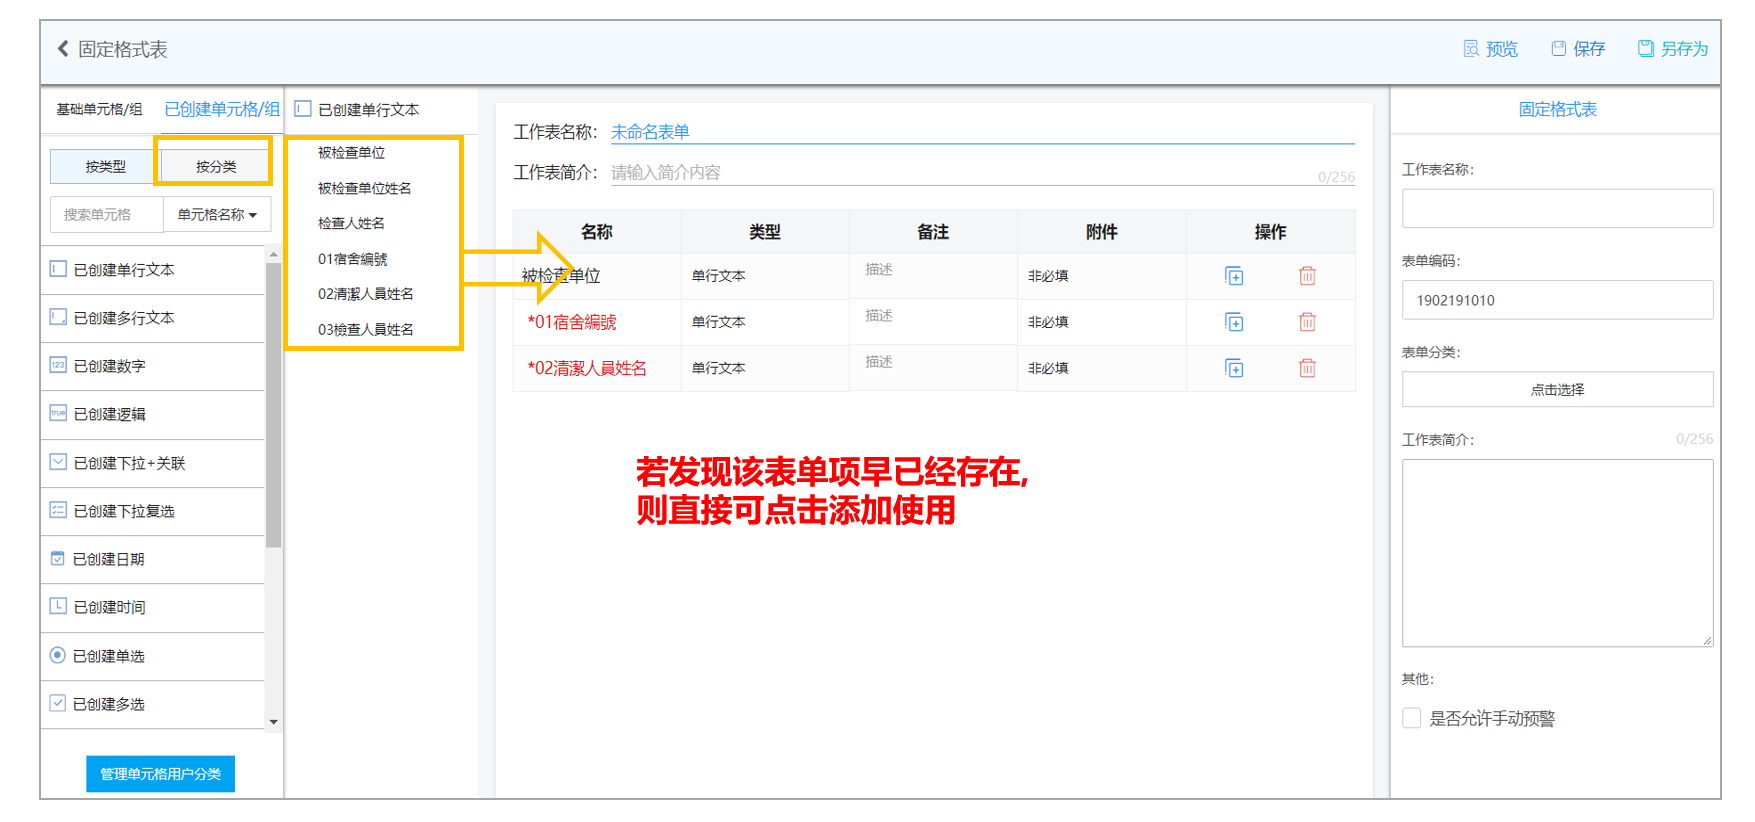Screen dimensions: 1755x822
Task: Click 非必填 in the 02清潔人員姓名 row
Action: point(1048,368)
